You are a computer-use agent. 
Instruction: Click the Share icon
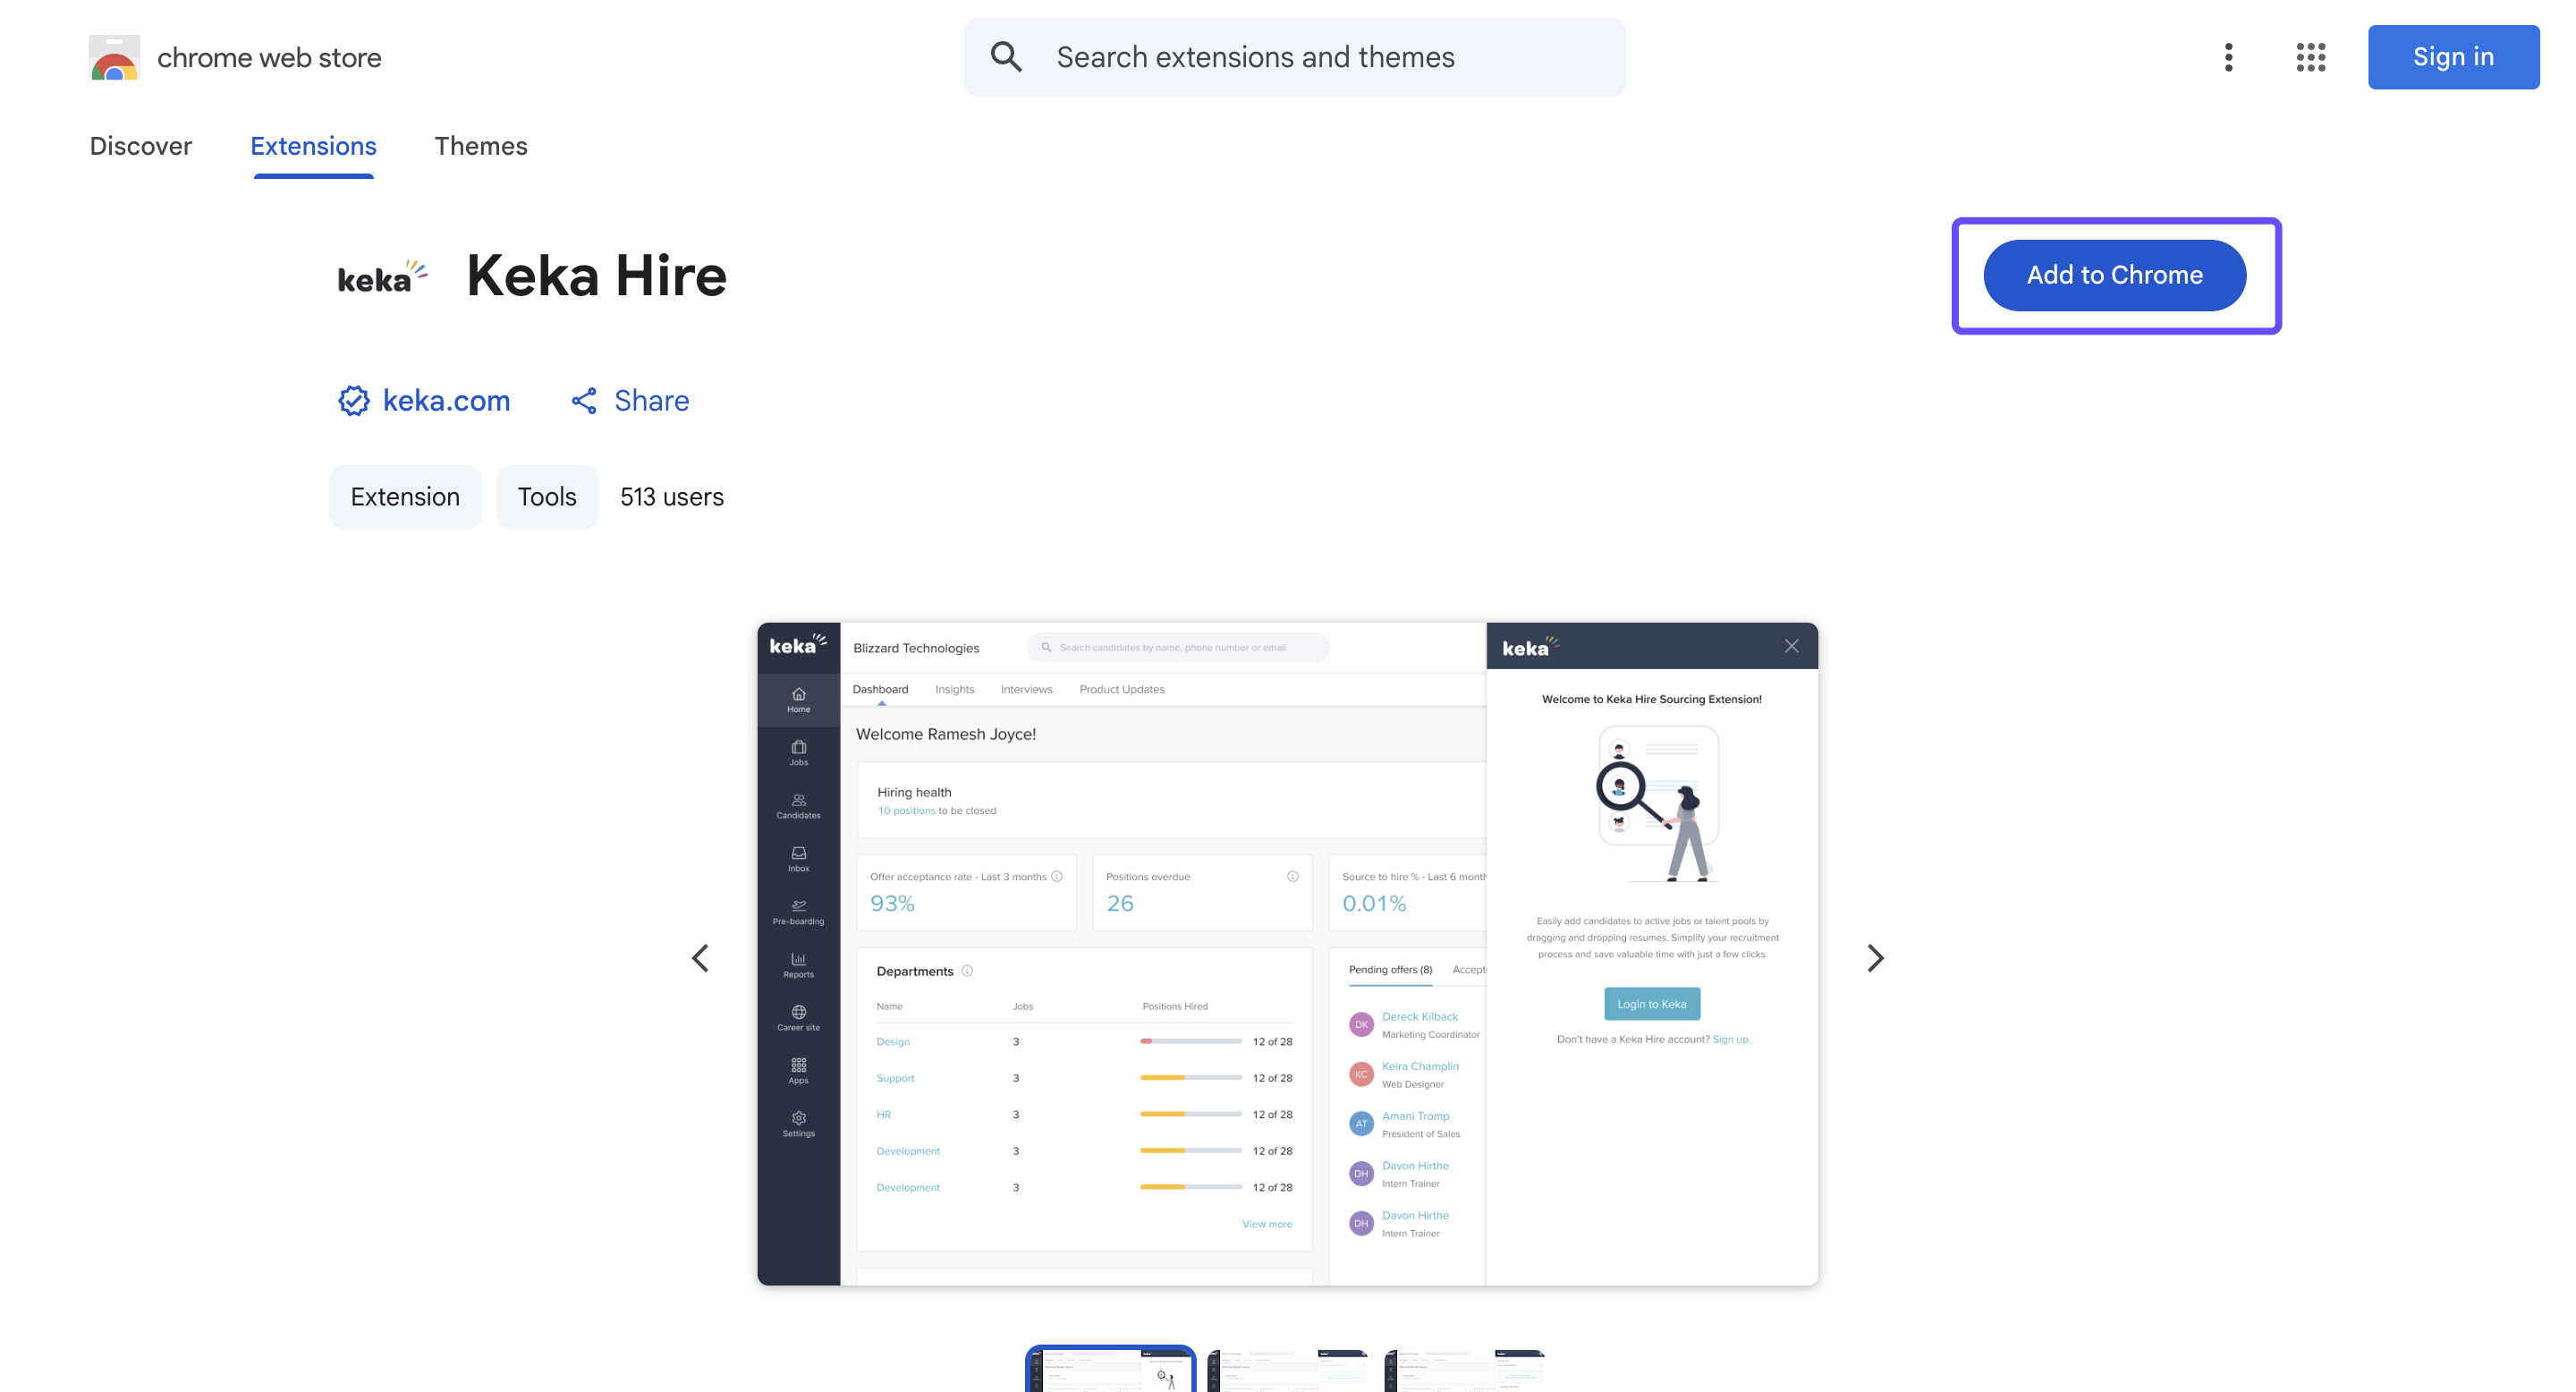pyautogui.click(x=584, y=401)
